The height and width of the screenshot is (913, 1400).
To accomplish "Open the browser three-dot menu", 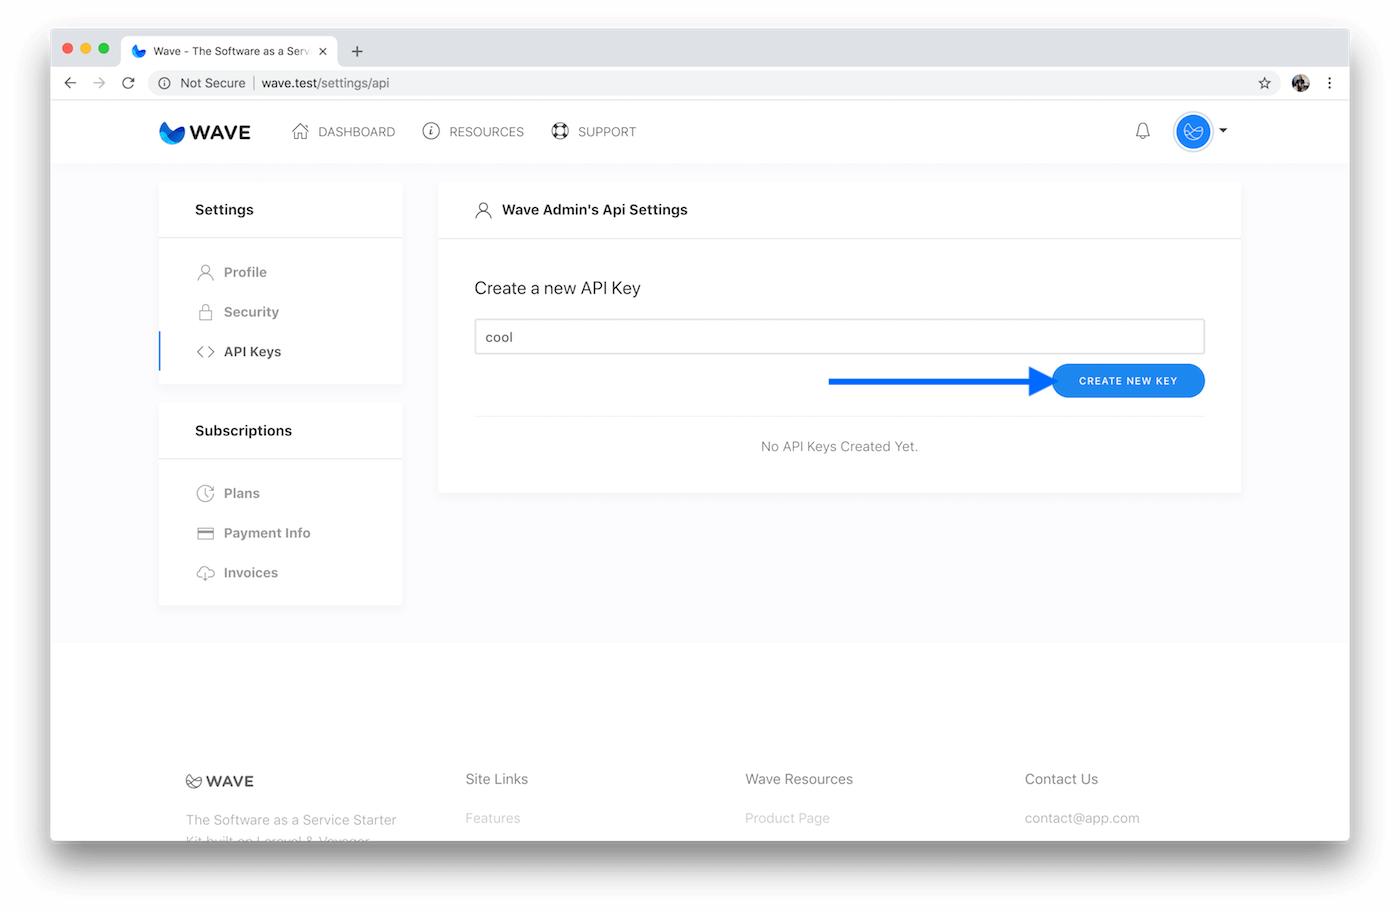I will pos(1329,83).
